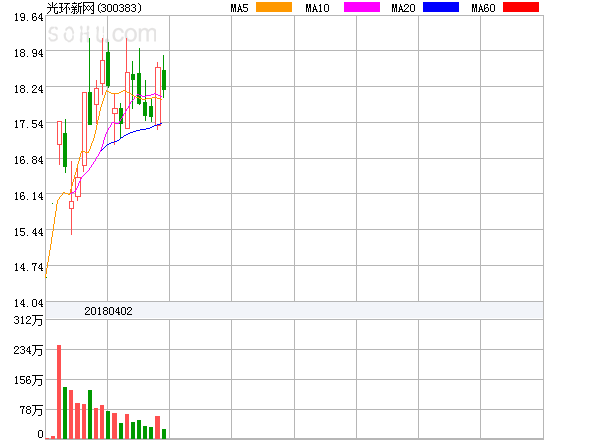Click the 19.64 price axis label
Viewport: 600px width, 440px height.
(29, 17)
